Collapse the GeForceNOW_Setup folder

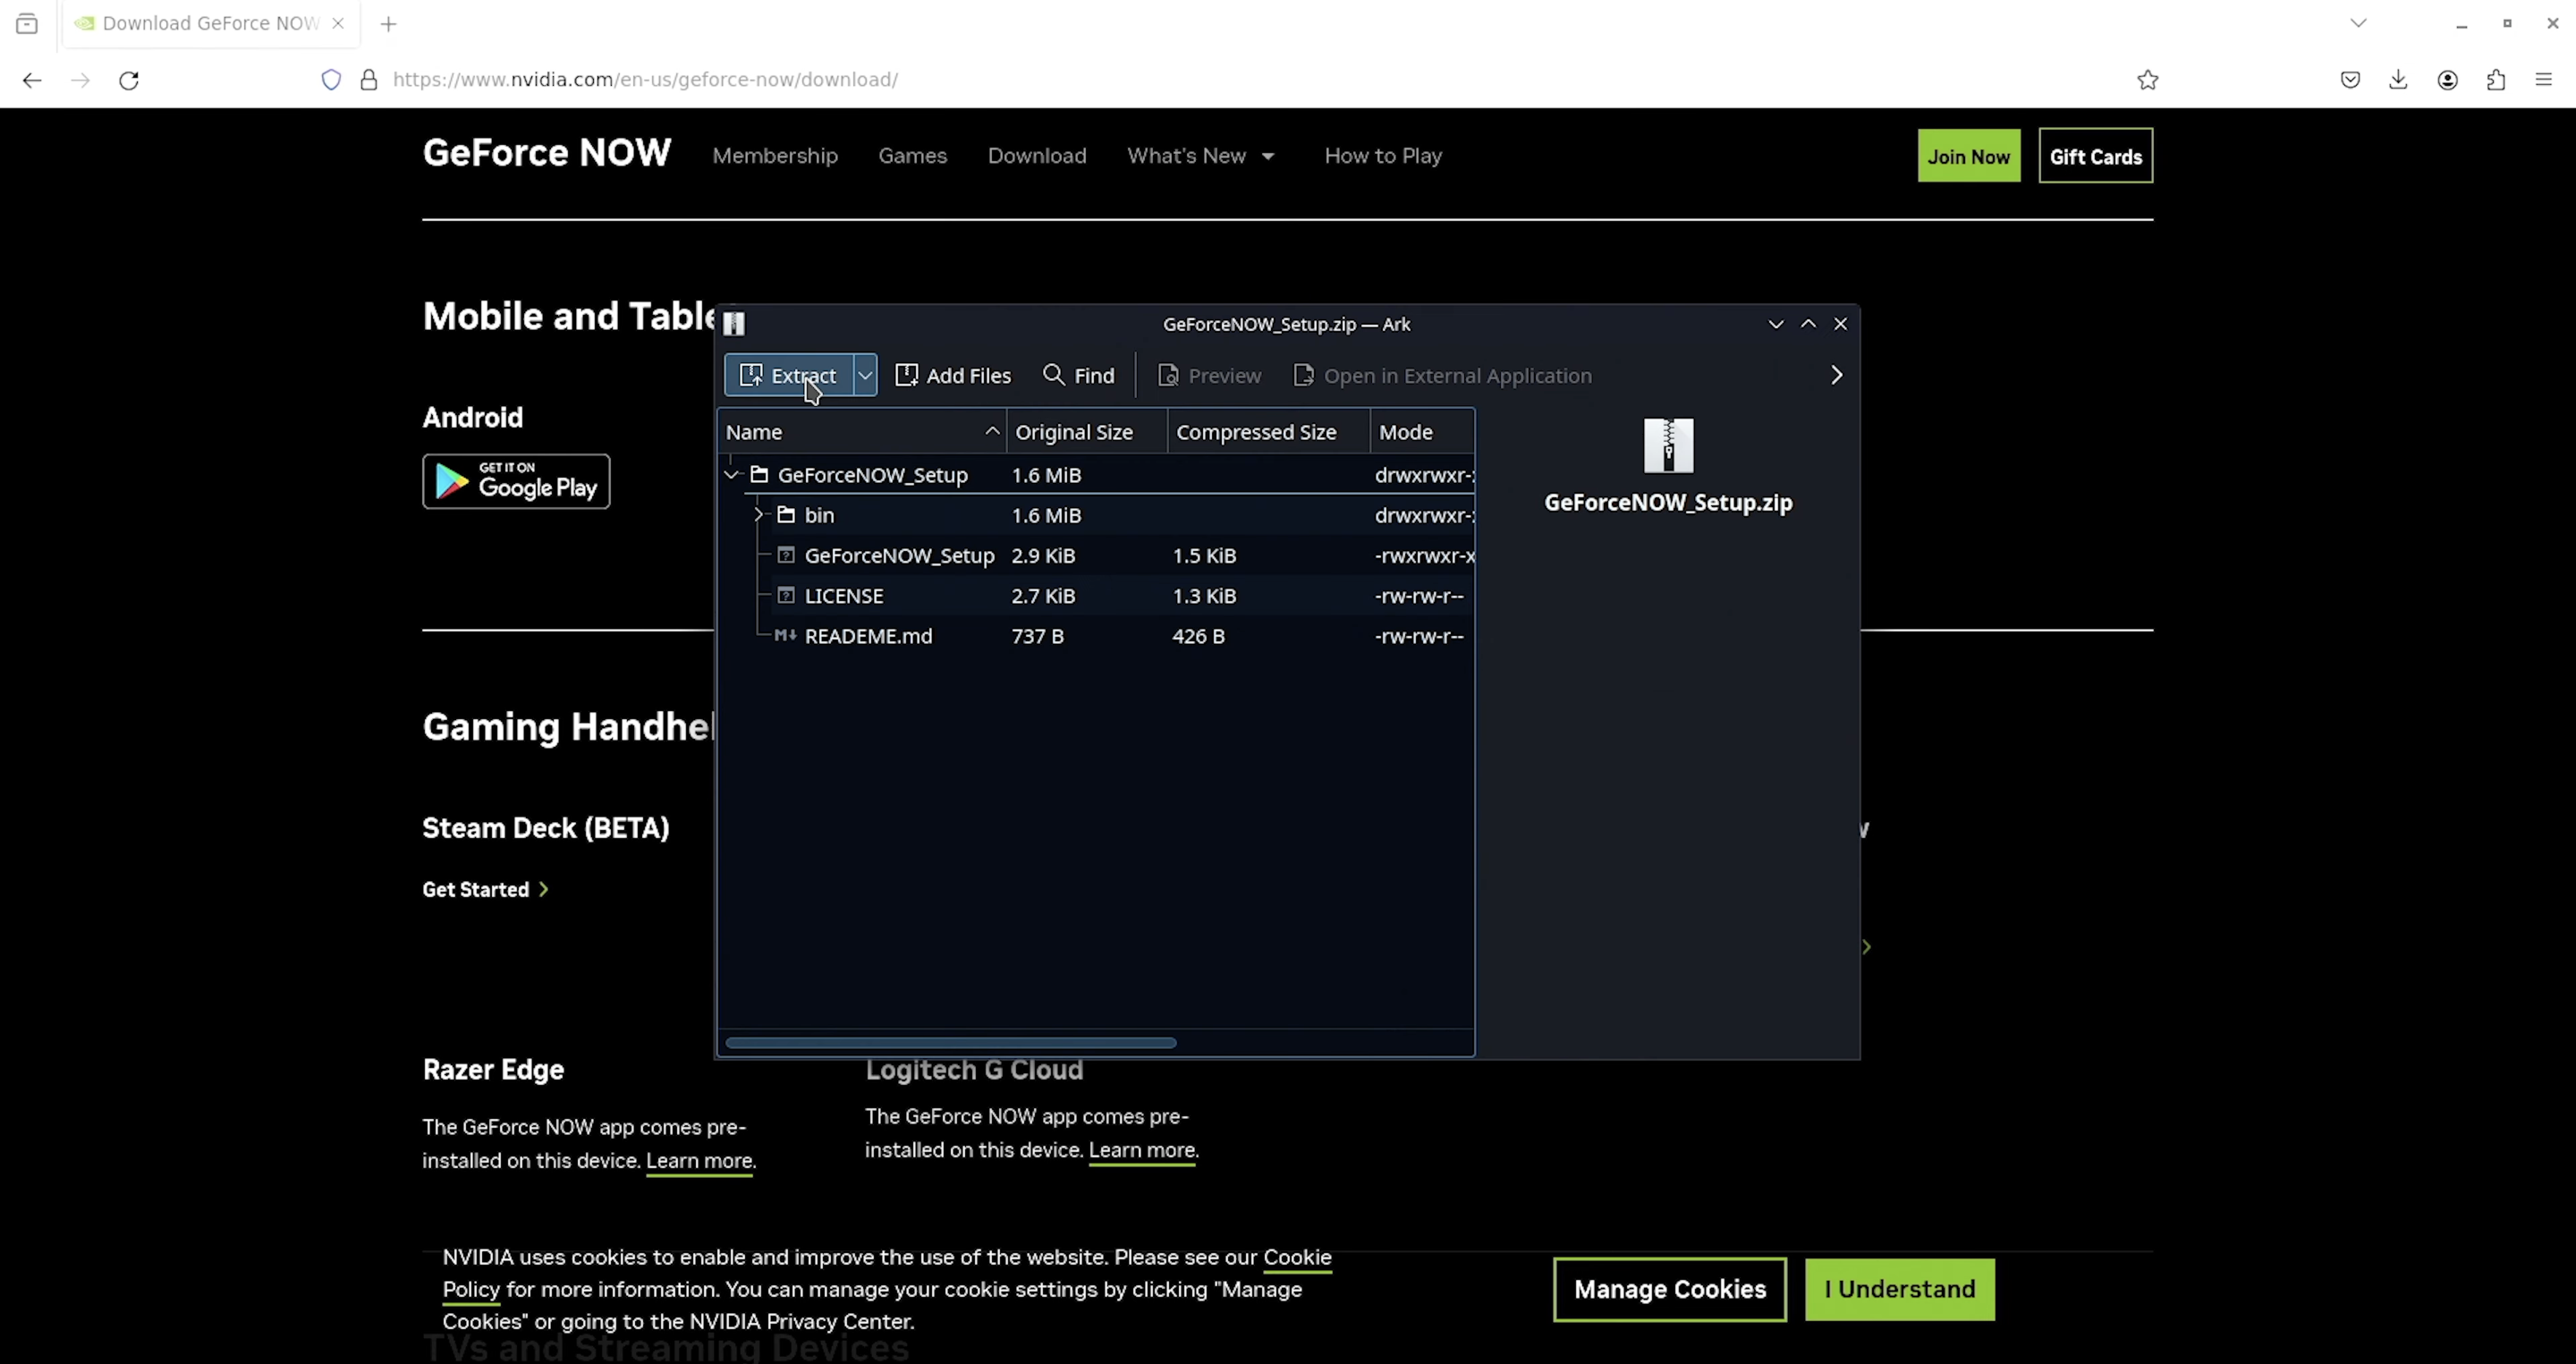tap(732, 474)
